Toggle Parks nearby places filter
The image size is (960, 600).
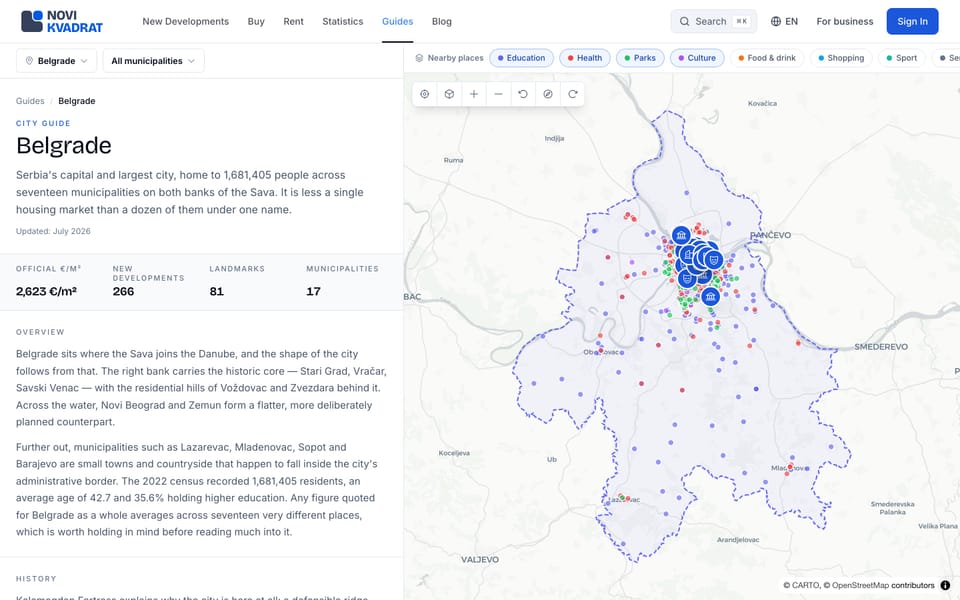point(640,58)
